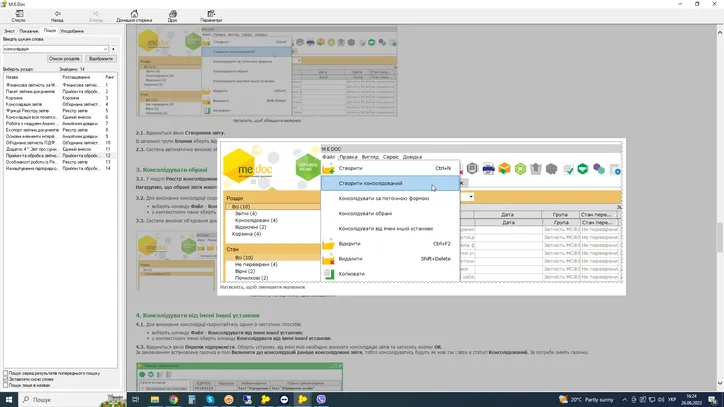
Task: Open Viber from the Windows taskbar
Action: pos(321,399)
